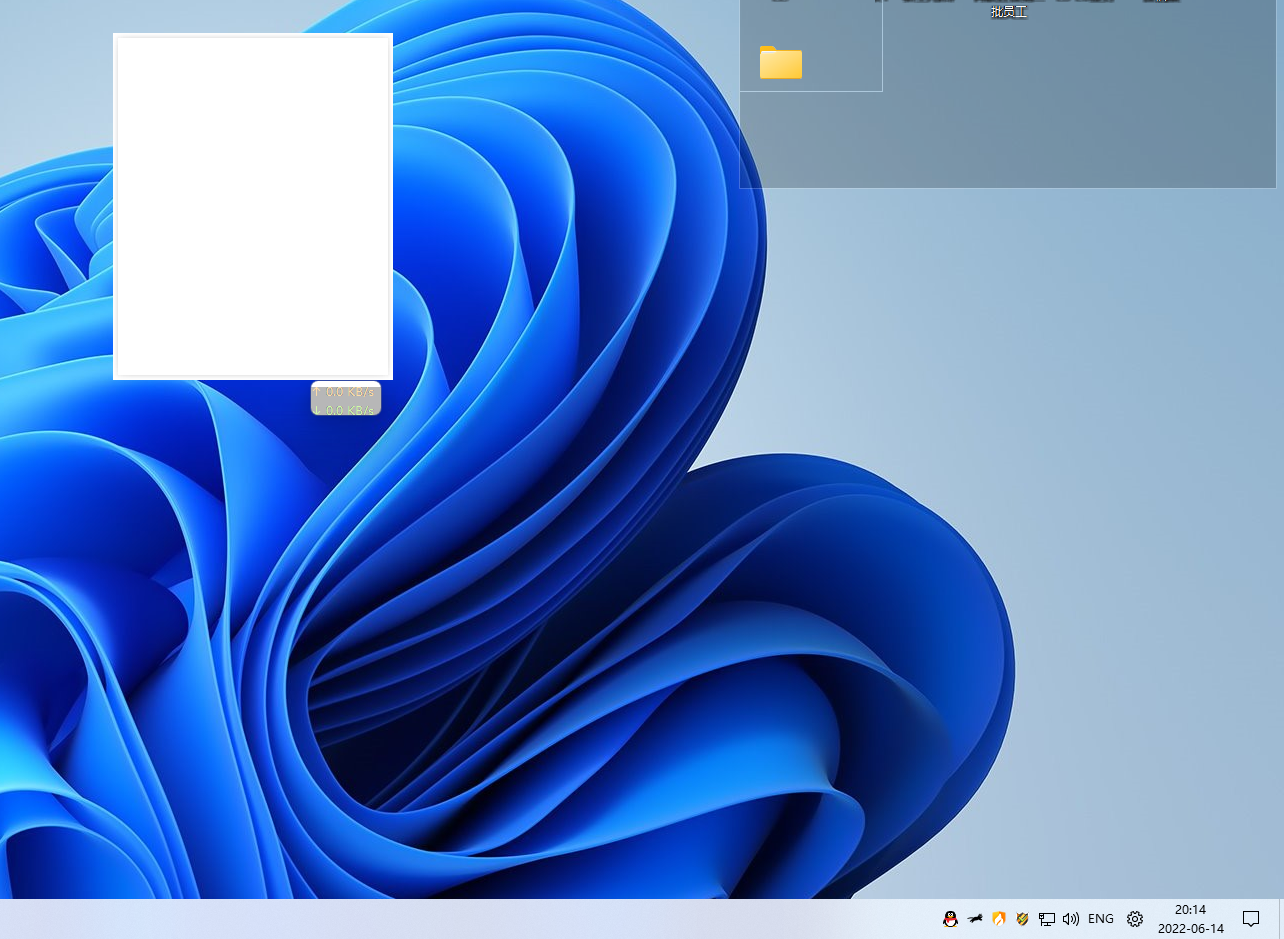The width and height of the screenshot is (1284, 939).
Task: Open the network connection tray icon
Action: pyautogui.click(x=1047, y=918)
